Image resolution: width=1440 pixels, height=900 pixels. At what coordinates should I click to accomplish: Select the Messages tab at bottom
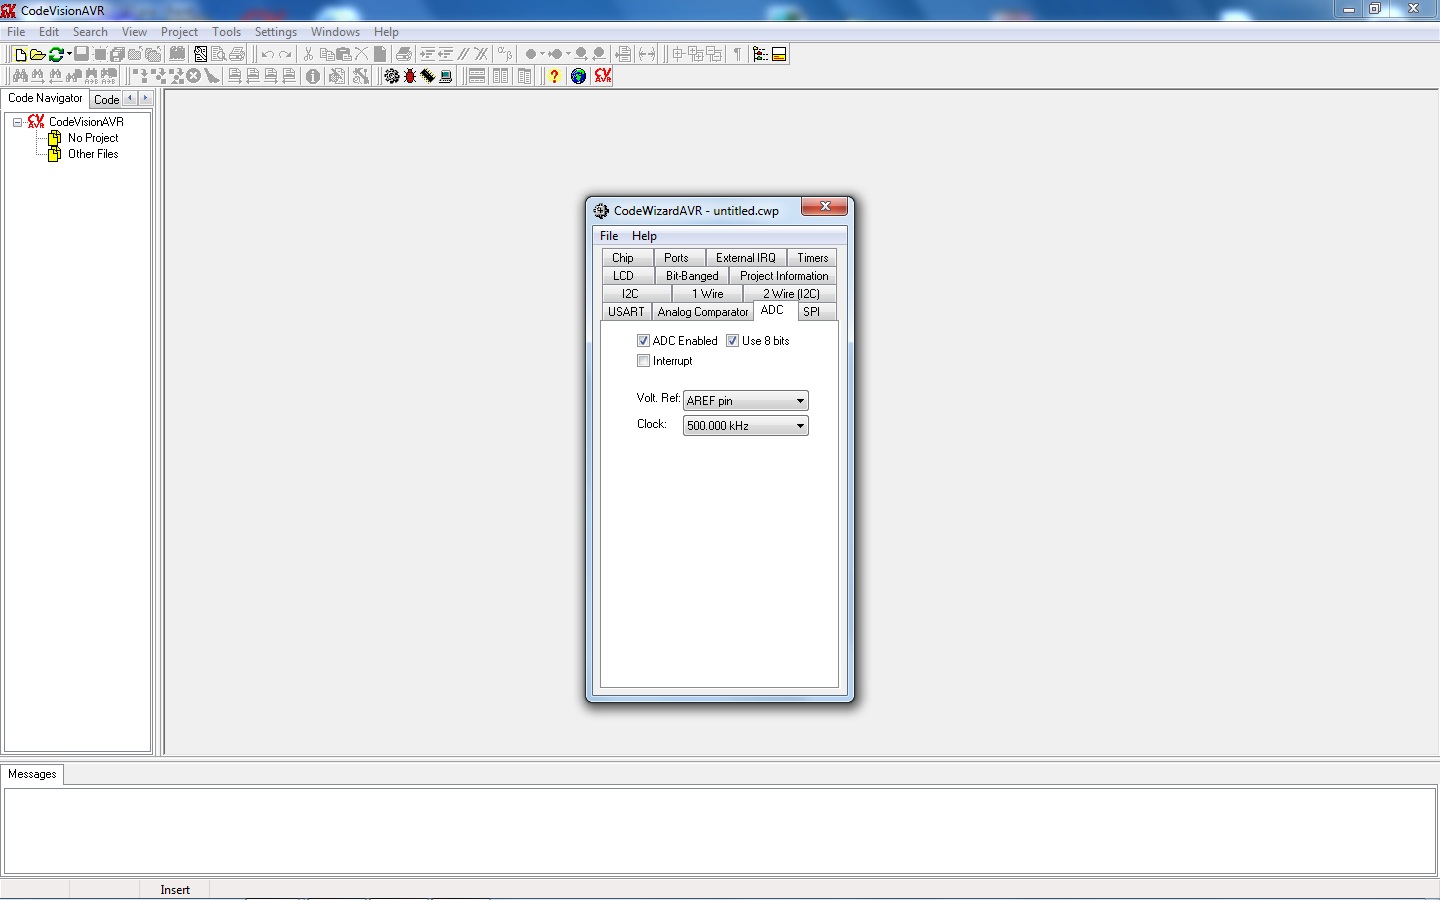32,774
